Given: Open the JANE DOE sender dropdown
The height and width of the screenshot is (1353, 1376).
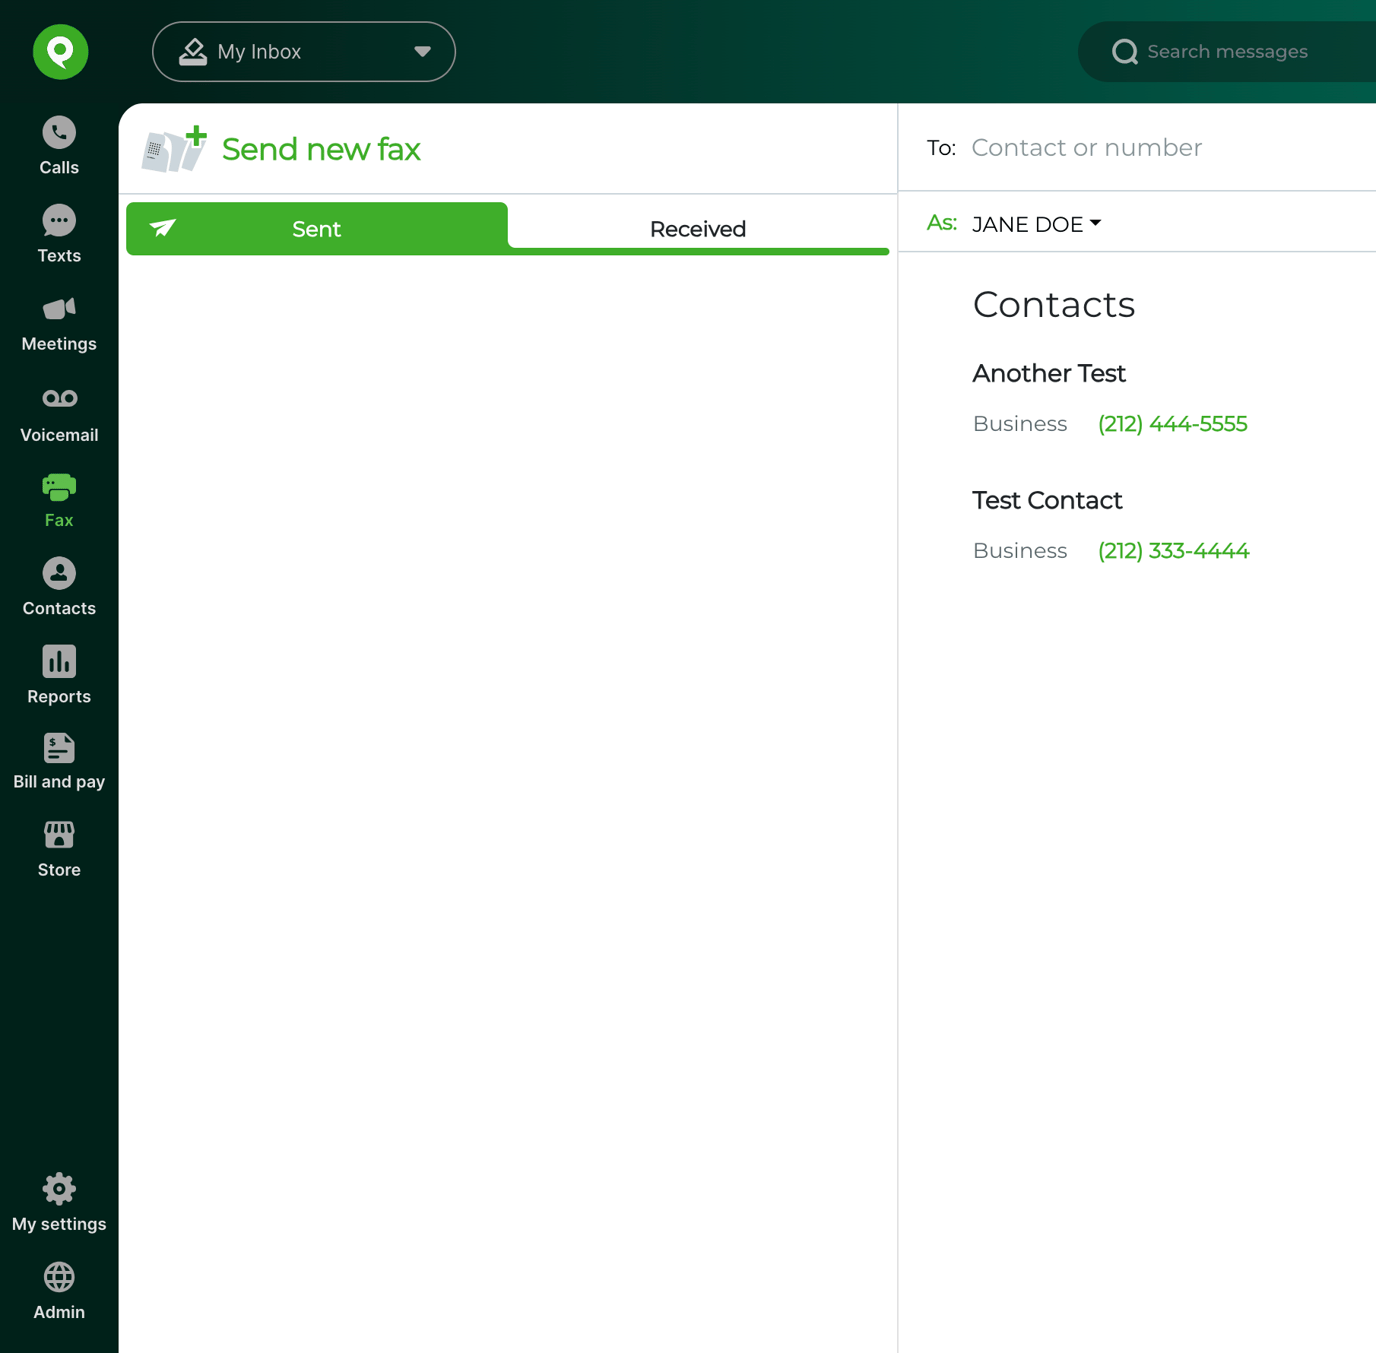Looking at the screenshot, I should pos(1036,224).
